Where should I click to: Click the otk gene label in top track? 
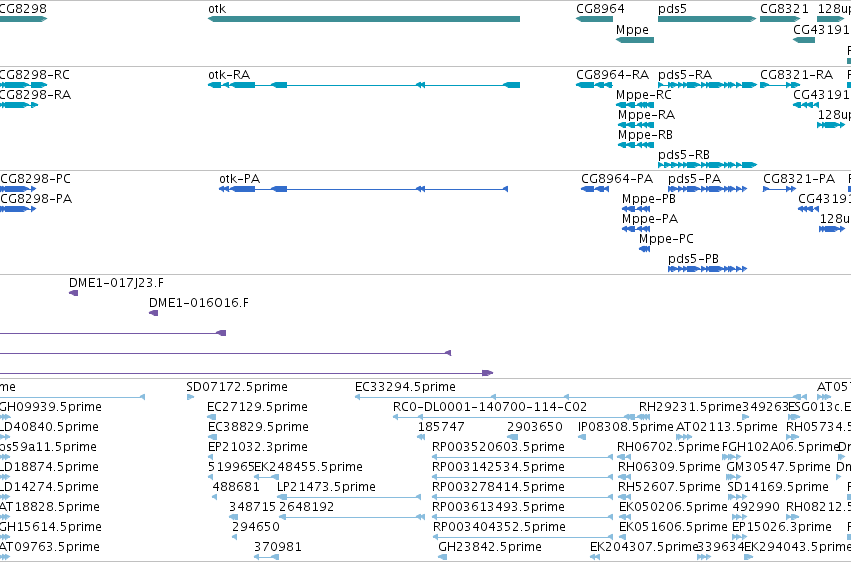coord(217,9)
